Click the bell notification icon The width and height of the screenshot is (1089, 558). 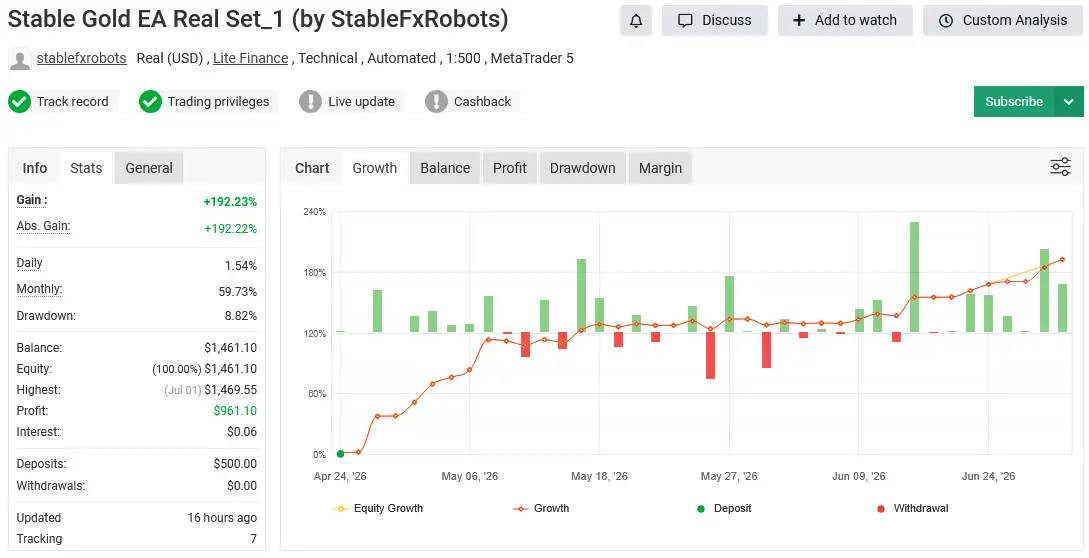[x=635, y=21]
